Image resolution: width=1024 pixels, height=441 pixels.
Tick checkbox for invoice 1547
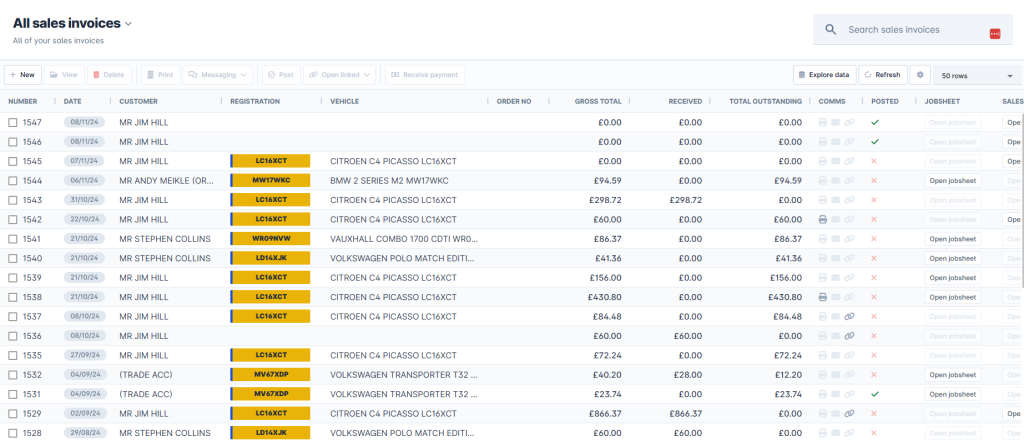tap(13, 122)
